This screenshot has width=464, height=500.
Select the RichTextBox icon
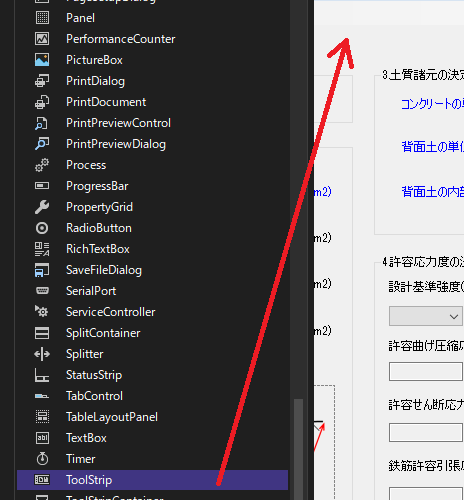(x=42, y=249)
